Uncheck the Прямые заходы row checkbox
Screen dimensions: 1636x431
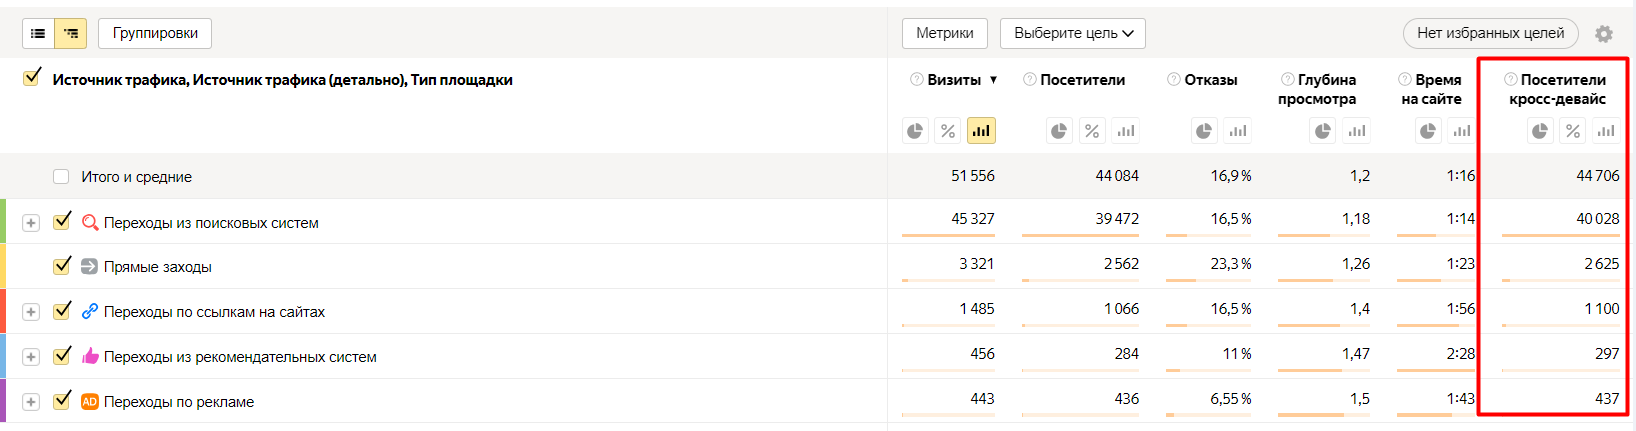point(62,266)
